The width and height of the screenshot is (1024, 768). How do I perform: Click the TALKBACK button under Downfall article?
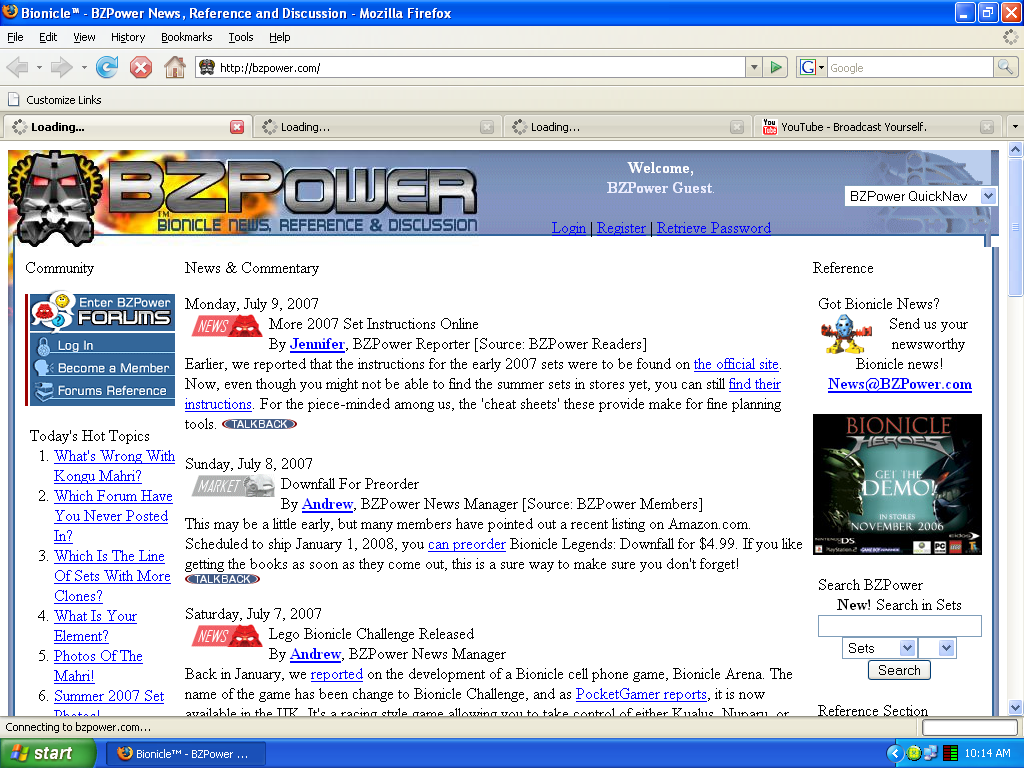(223, 579)
